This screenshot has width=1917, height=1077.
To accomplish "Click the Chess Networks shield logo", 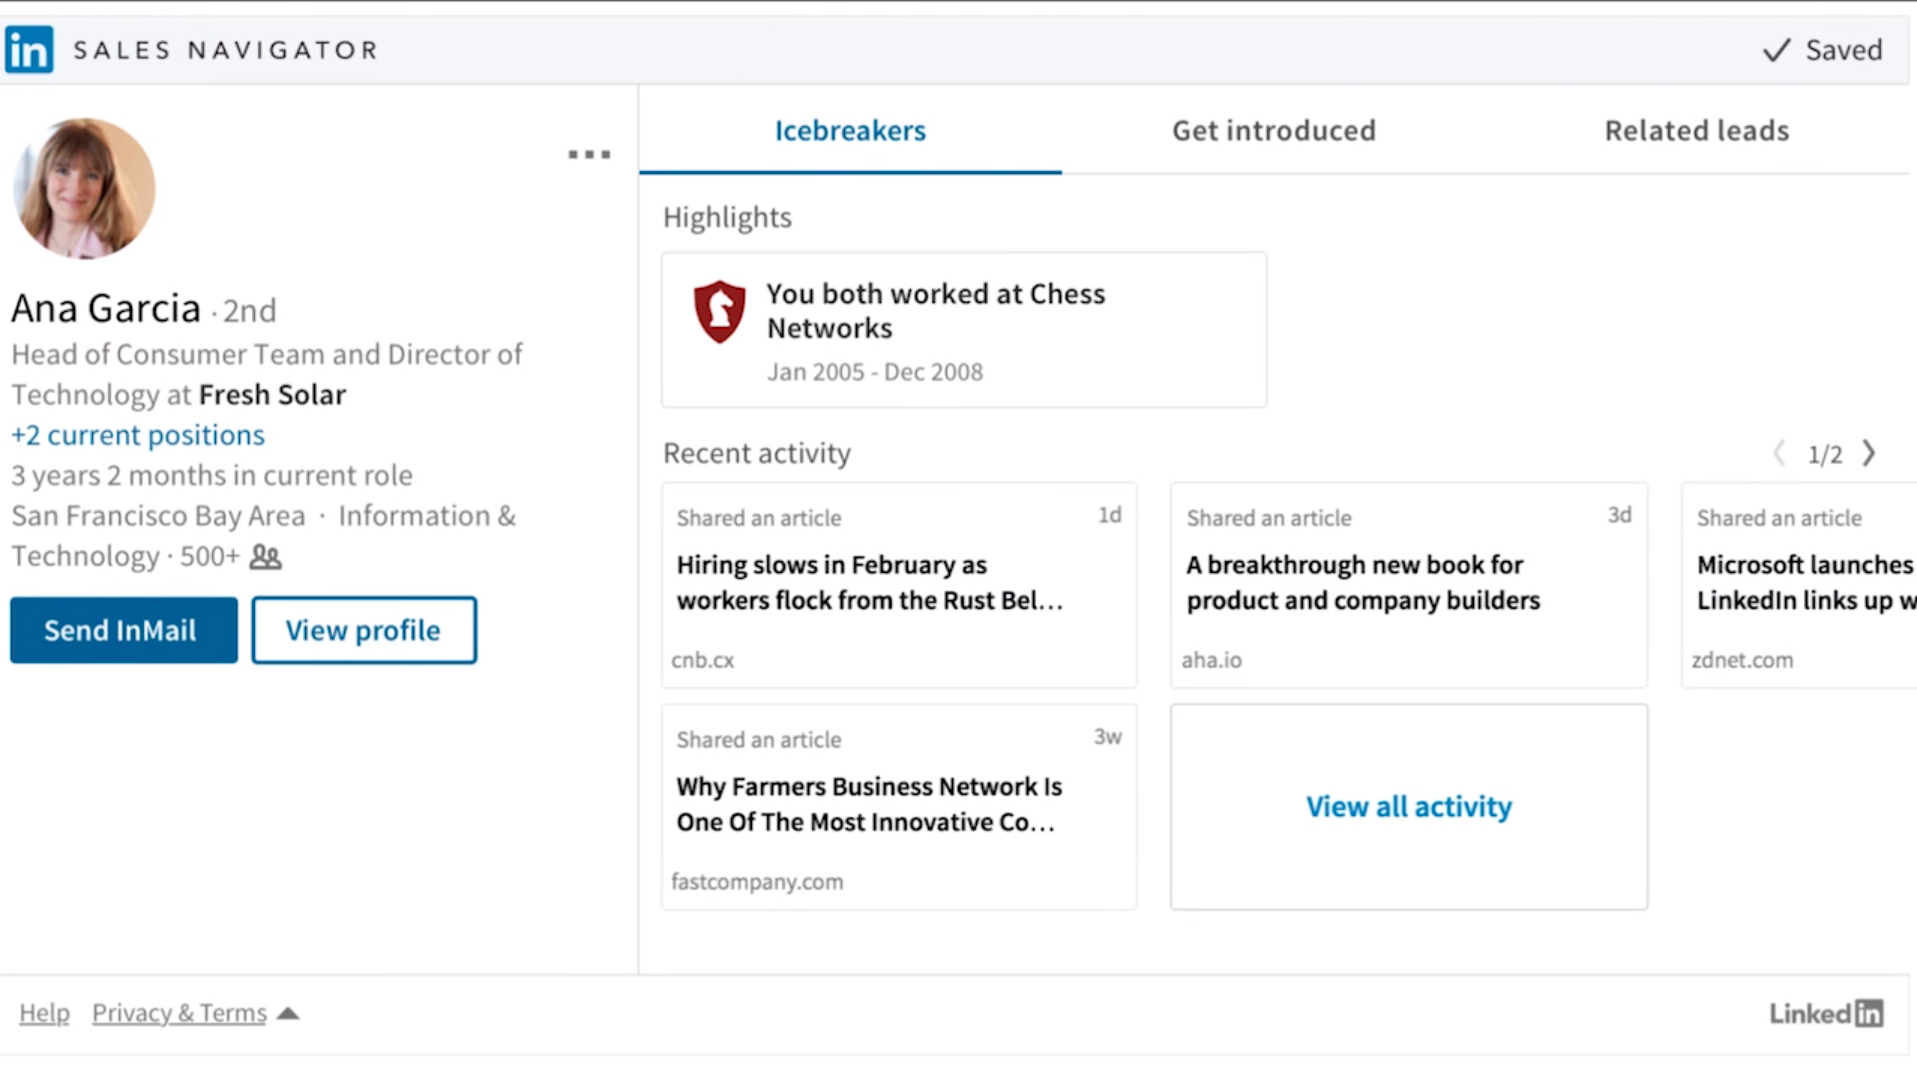I will [x=719, y=311].
